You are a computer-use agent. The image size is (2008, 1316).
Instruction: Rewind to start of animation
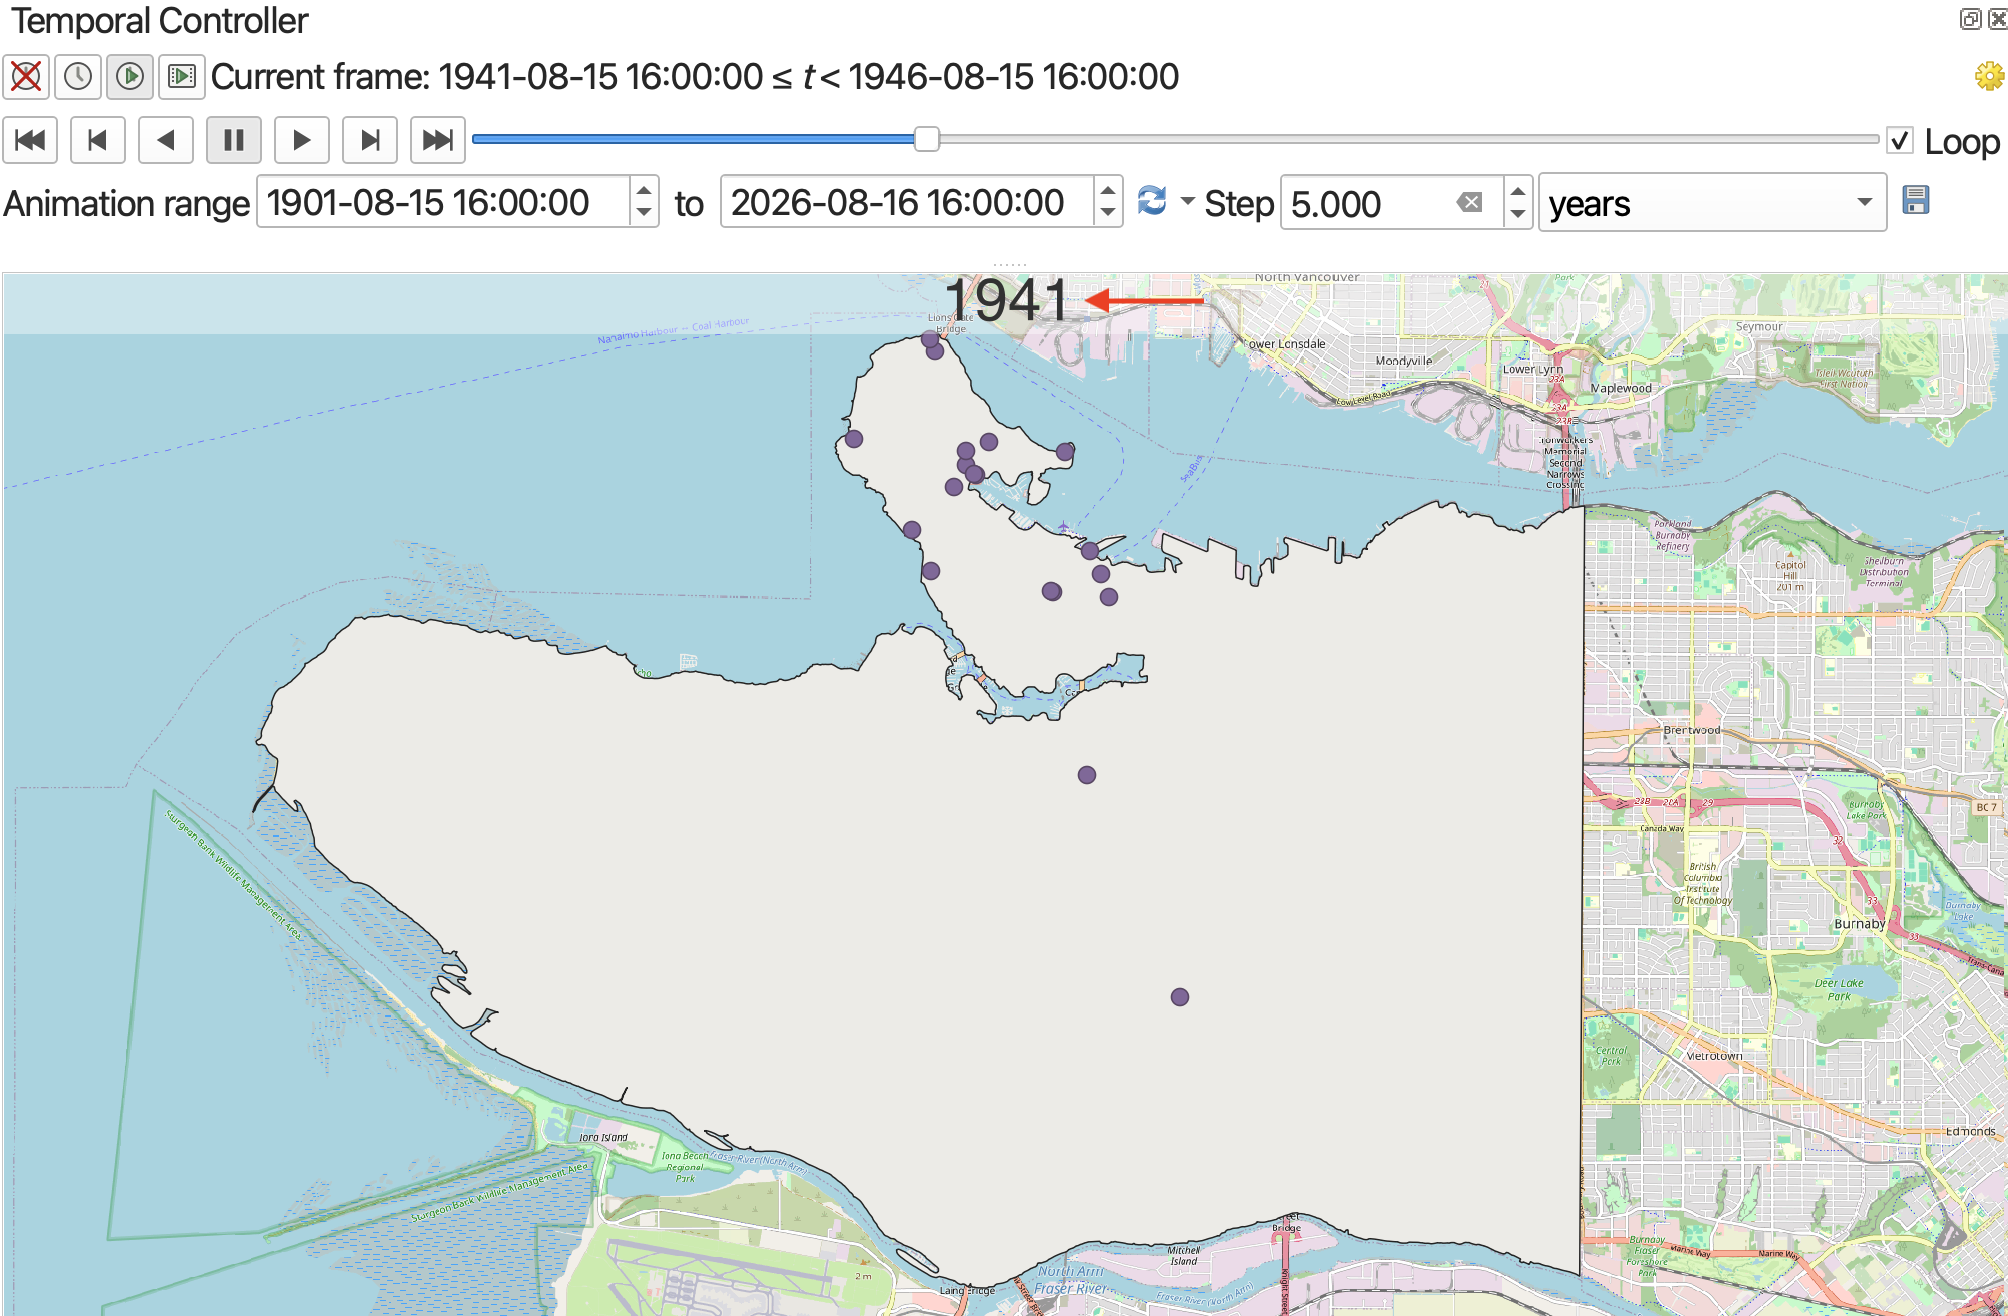tap(30, 140)
